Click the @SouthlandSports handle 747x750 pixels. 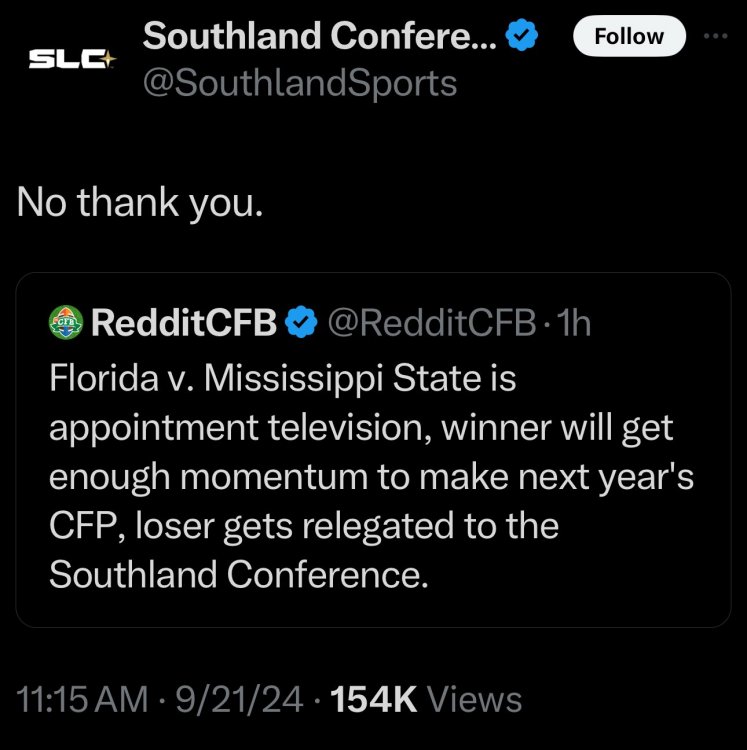click(300, 83)
